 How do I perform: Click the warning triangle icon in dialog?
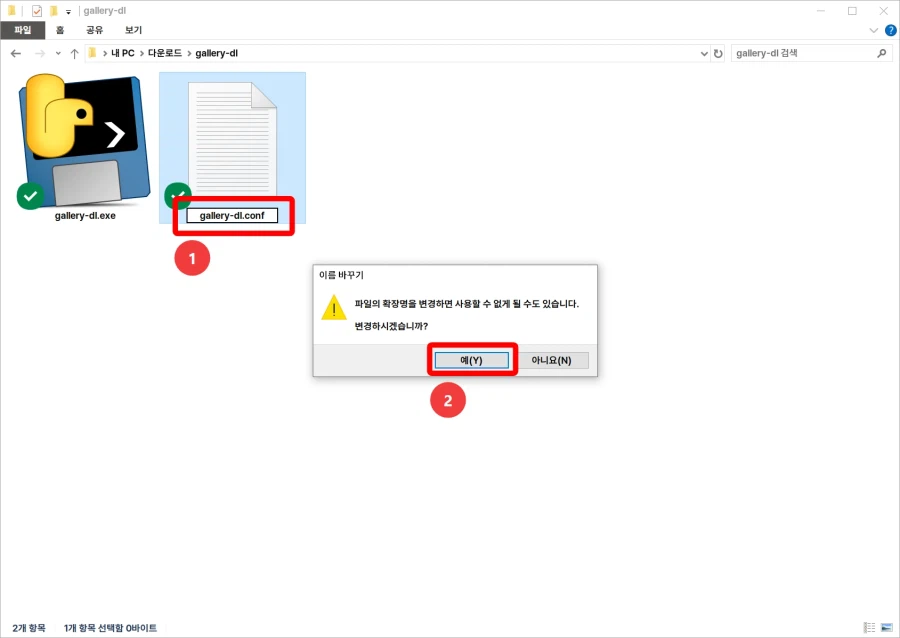point(333,308)
